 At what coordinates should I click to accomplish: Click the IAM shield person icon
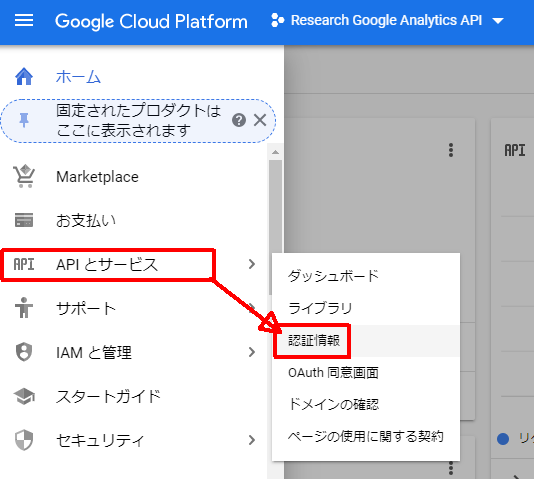pyautogui.click(x=24, y=352)
